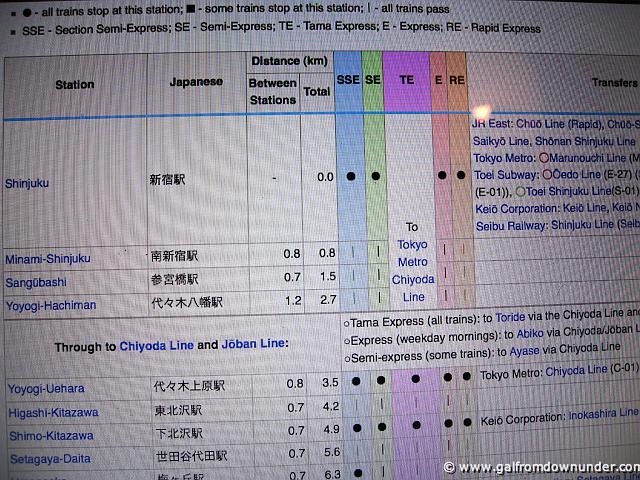Open the Marunouchi Line transfer link
640x480 pixels.
(x=587, y=158)
